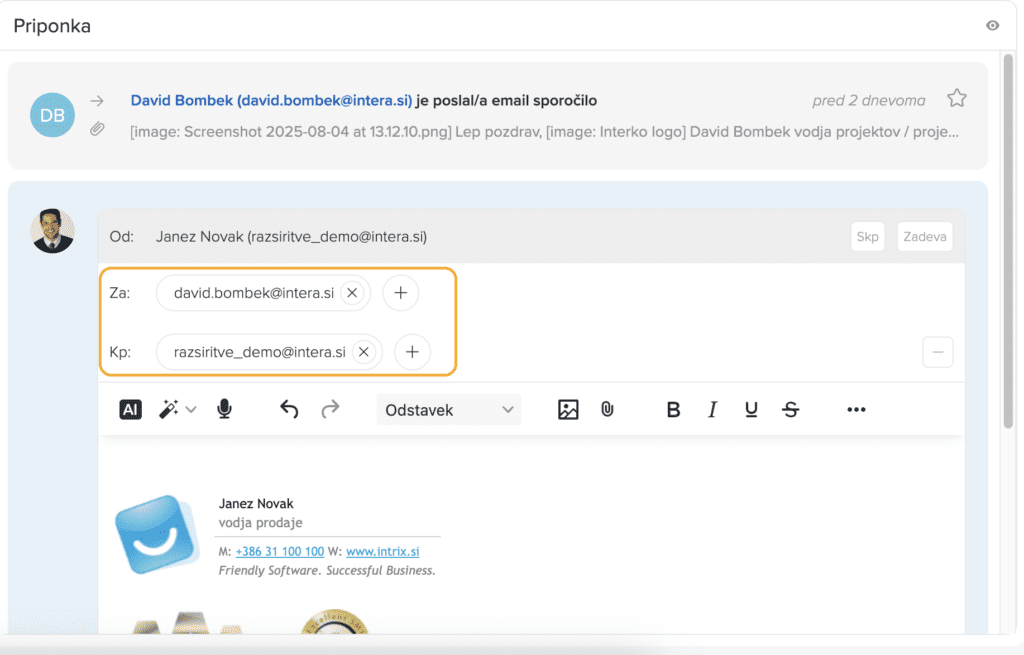Open more formatting options ellipsis menu
This screenshot has height=655, width=1024.
pyautogui.click(x=856, y=409)
